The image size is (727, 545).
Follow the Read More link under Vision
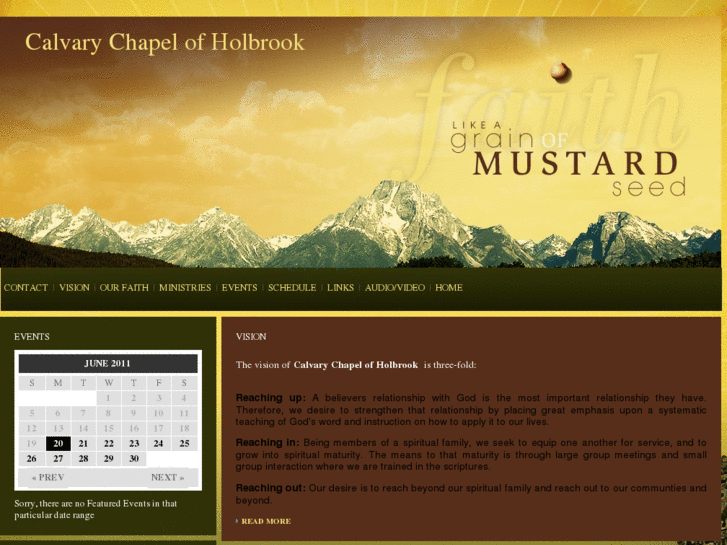[266, 521]
